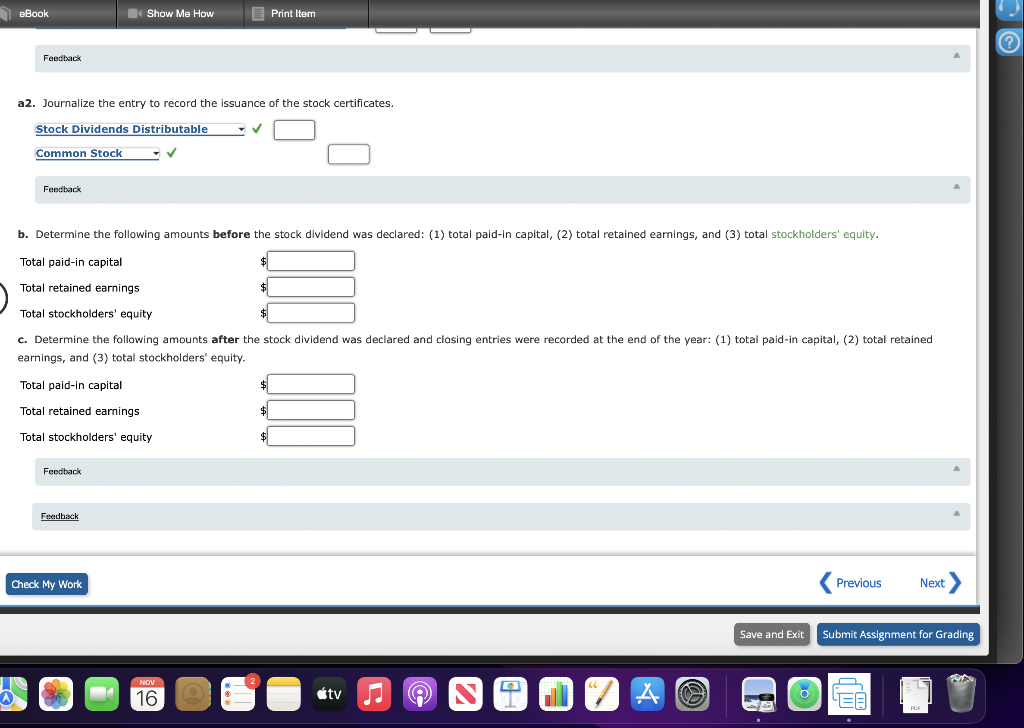
Task: Click Print Item in the toolbar
Action: [284, 13]
